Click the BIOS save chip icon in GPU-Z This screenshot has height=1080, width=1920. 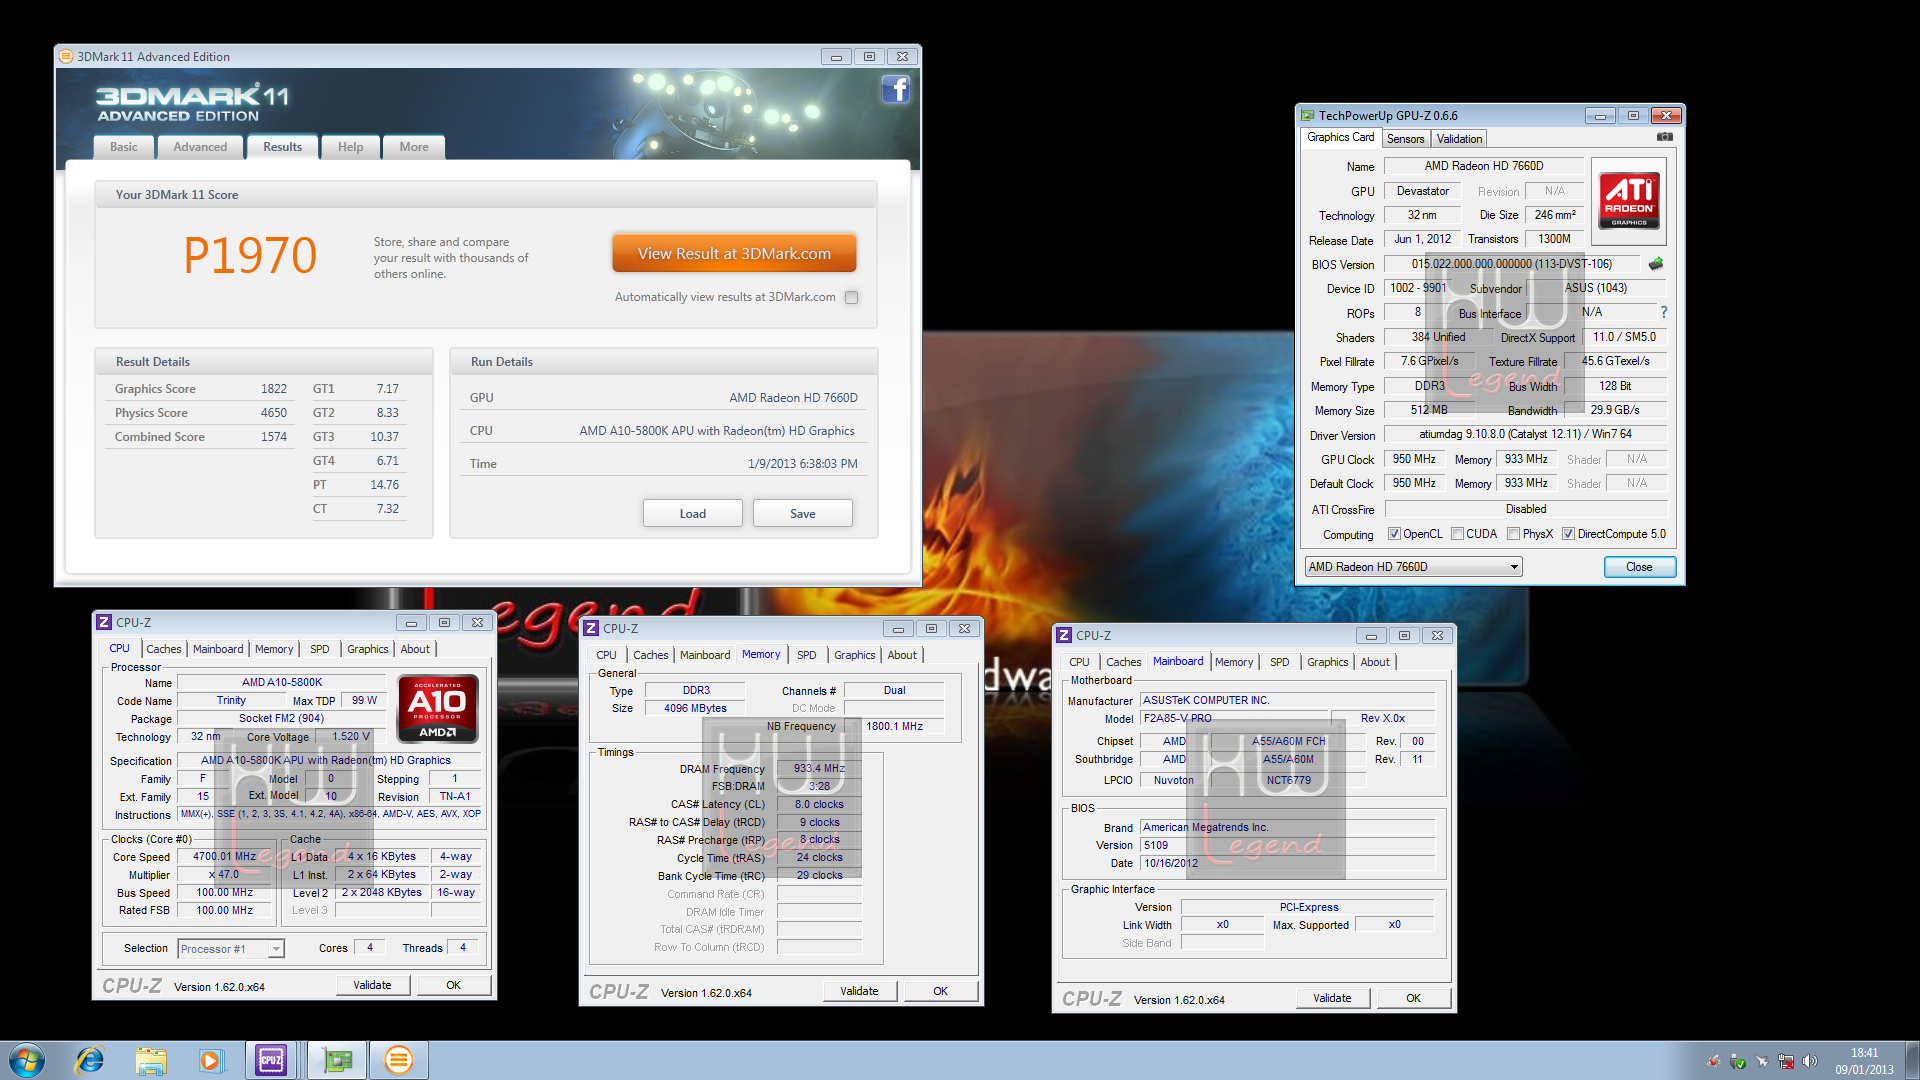click(1656, 264)
